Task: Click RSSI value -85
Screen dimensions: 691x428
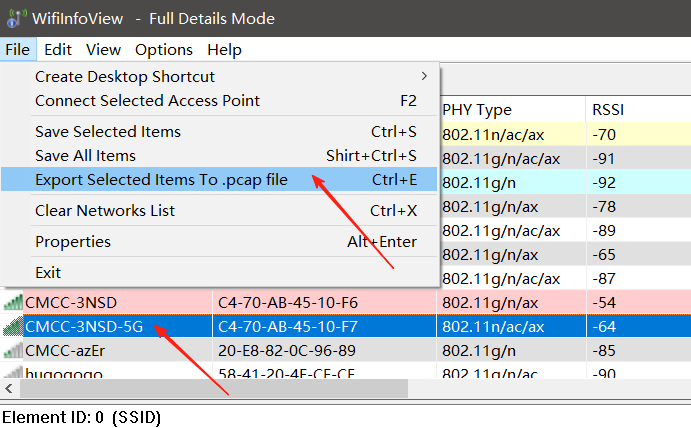Action: pos(604,351)
